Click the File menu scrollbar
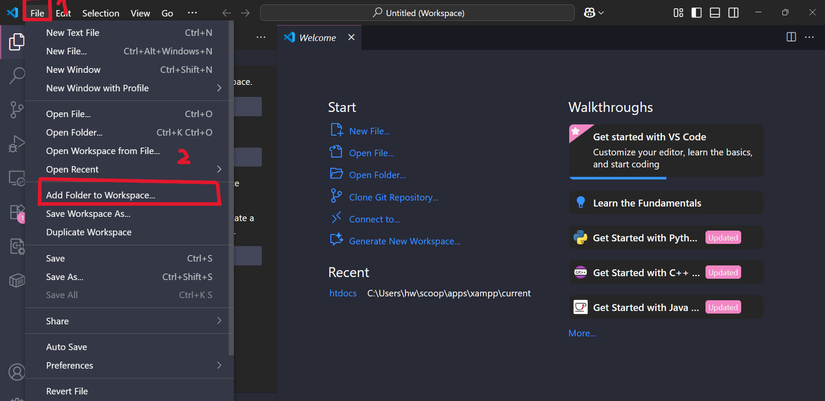The height and width of the screenshot is (401, 825). (x=231, y=189)
